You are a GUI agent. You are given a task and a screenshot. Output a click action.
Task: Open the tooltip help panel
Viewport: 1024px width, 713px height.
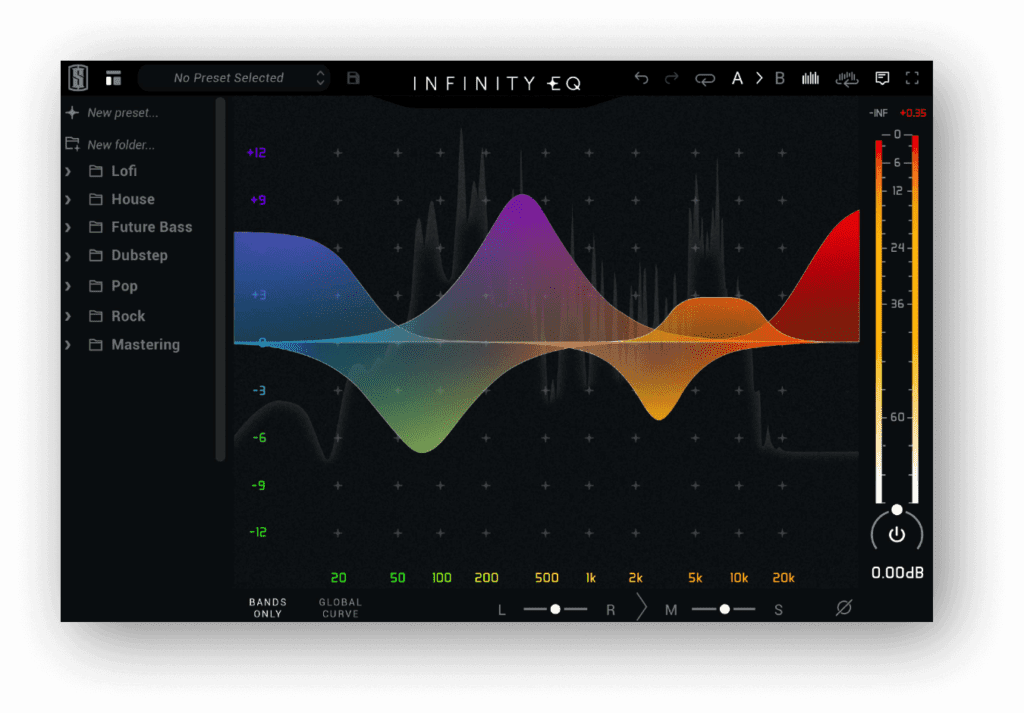[x=882, y=78]
